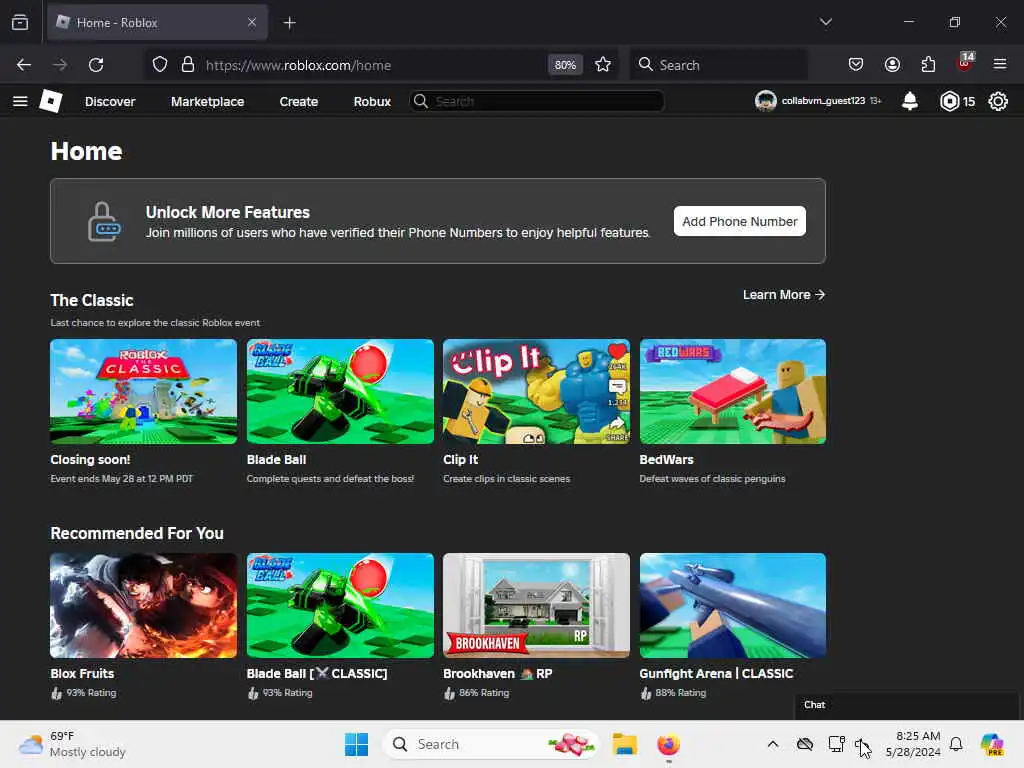Click the Roblox site search field
1024x768 pixels.
pos(537,101)
